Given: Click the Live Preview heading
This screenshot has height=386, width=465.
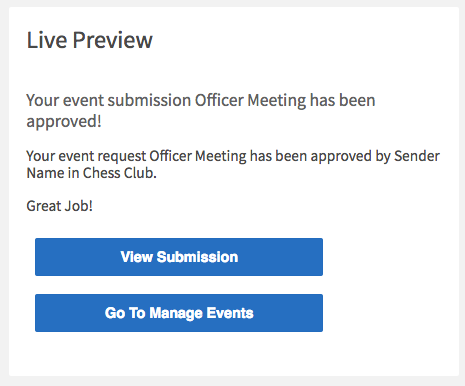Looking at the screenshot, I should pyautogui.click(x=89, y=40).
